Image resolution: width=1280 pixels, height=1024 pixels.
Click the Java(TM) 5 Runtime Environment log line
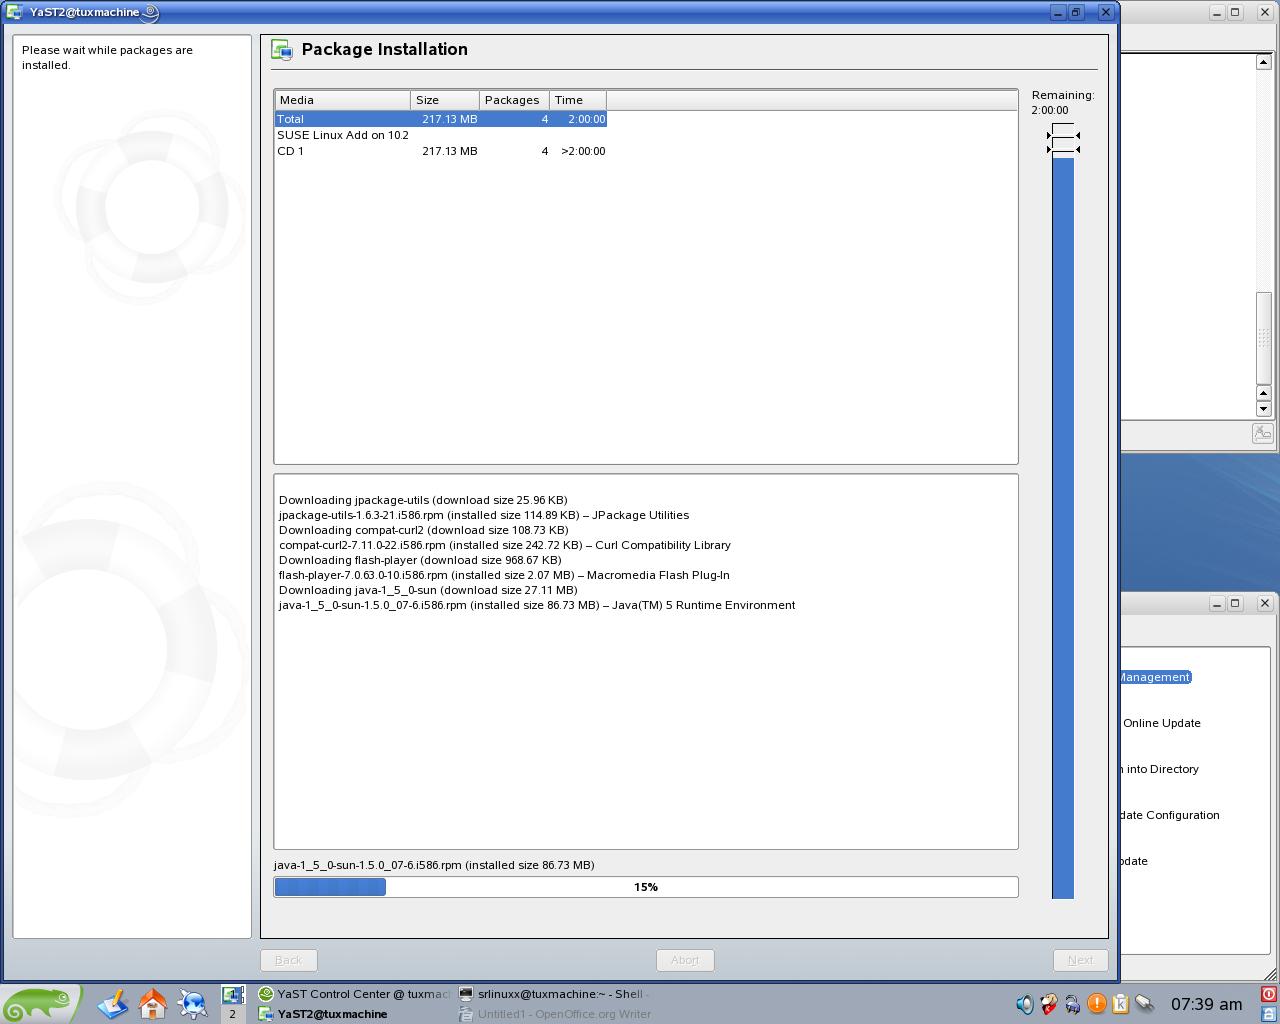pos(537,605)
